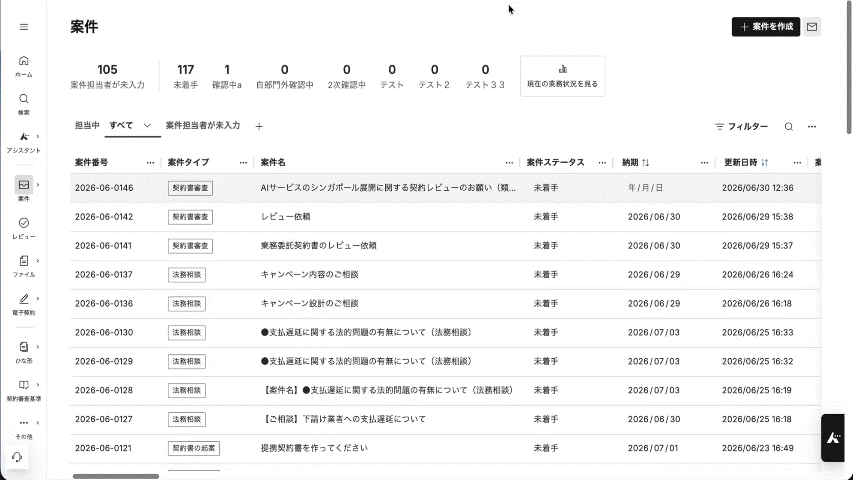
Task: Click date 2026/07/01 in row 2026-06-0121
Action: click(x=653, y=448)
